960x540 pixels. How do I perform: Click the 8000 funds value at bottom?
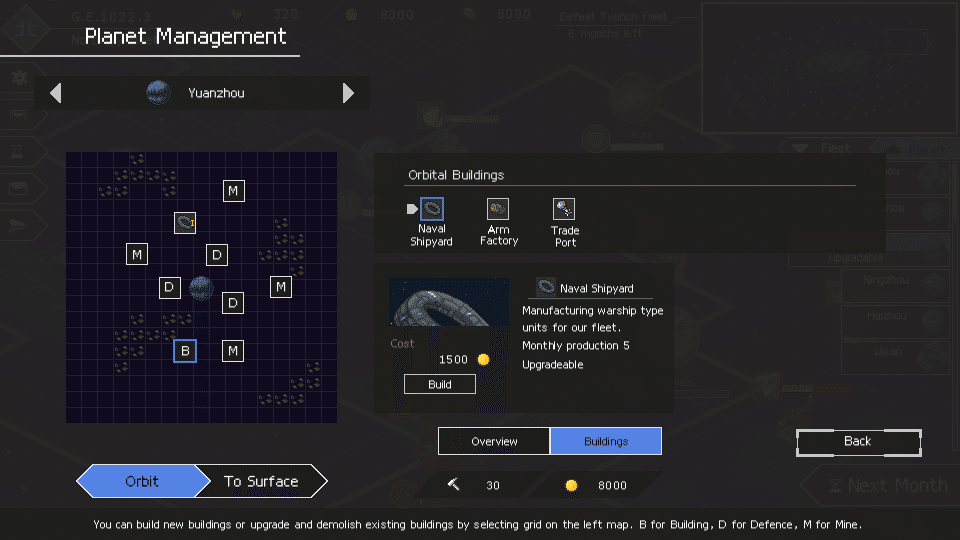tap(612, 486)
